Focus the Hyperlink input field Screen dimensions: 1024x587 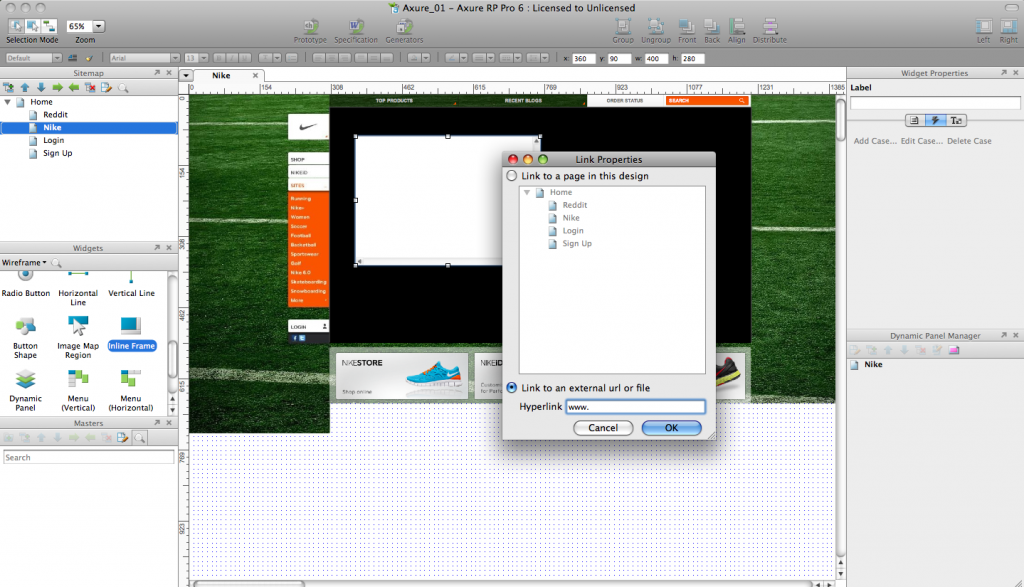click(635, 406)
